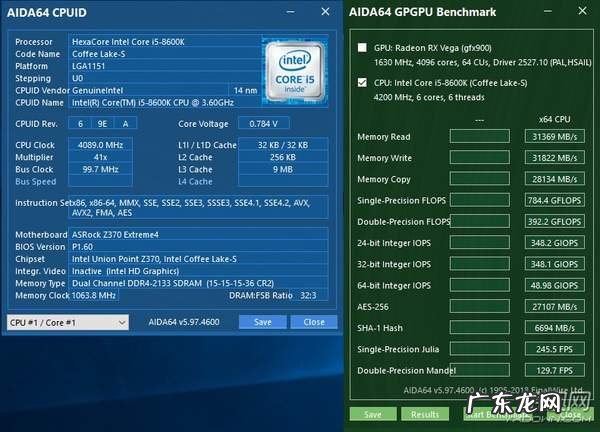Click the empty AES-256 GPU result box
Image resolution: width=600 pixels, height=432 pixels.
point(480,306)
